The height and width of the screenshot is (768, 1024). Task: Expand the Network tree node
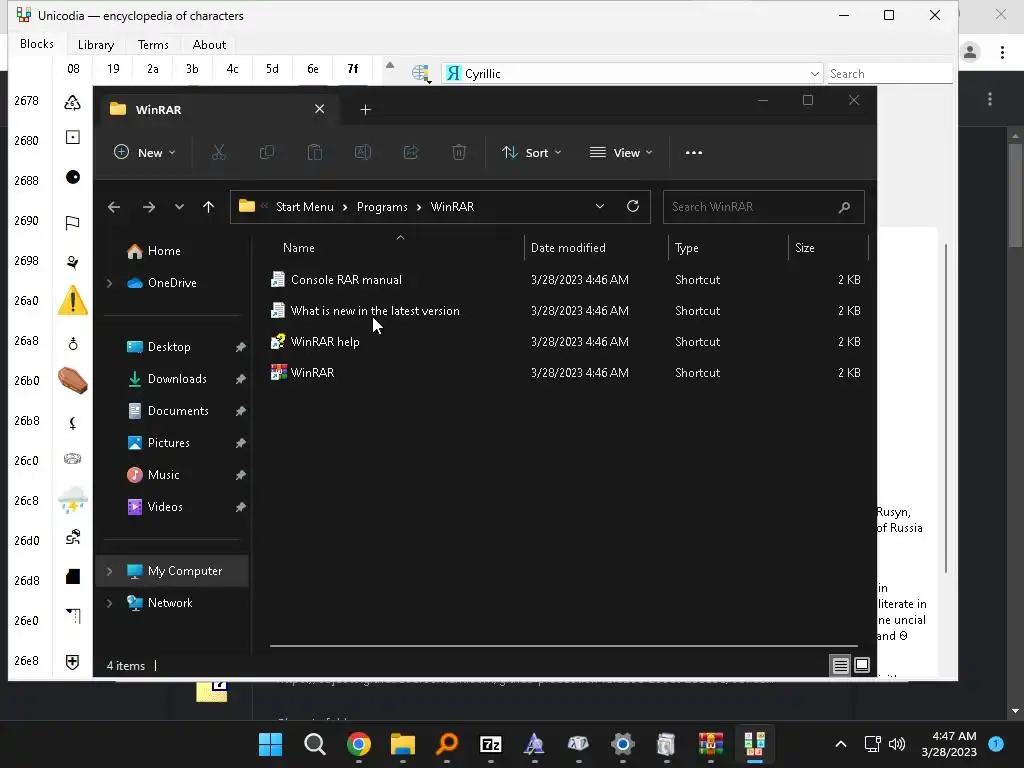pyautogui.click(x=109, y=603)
